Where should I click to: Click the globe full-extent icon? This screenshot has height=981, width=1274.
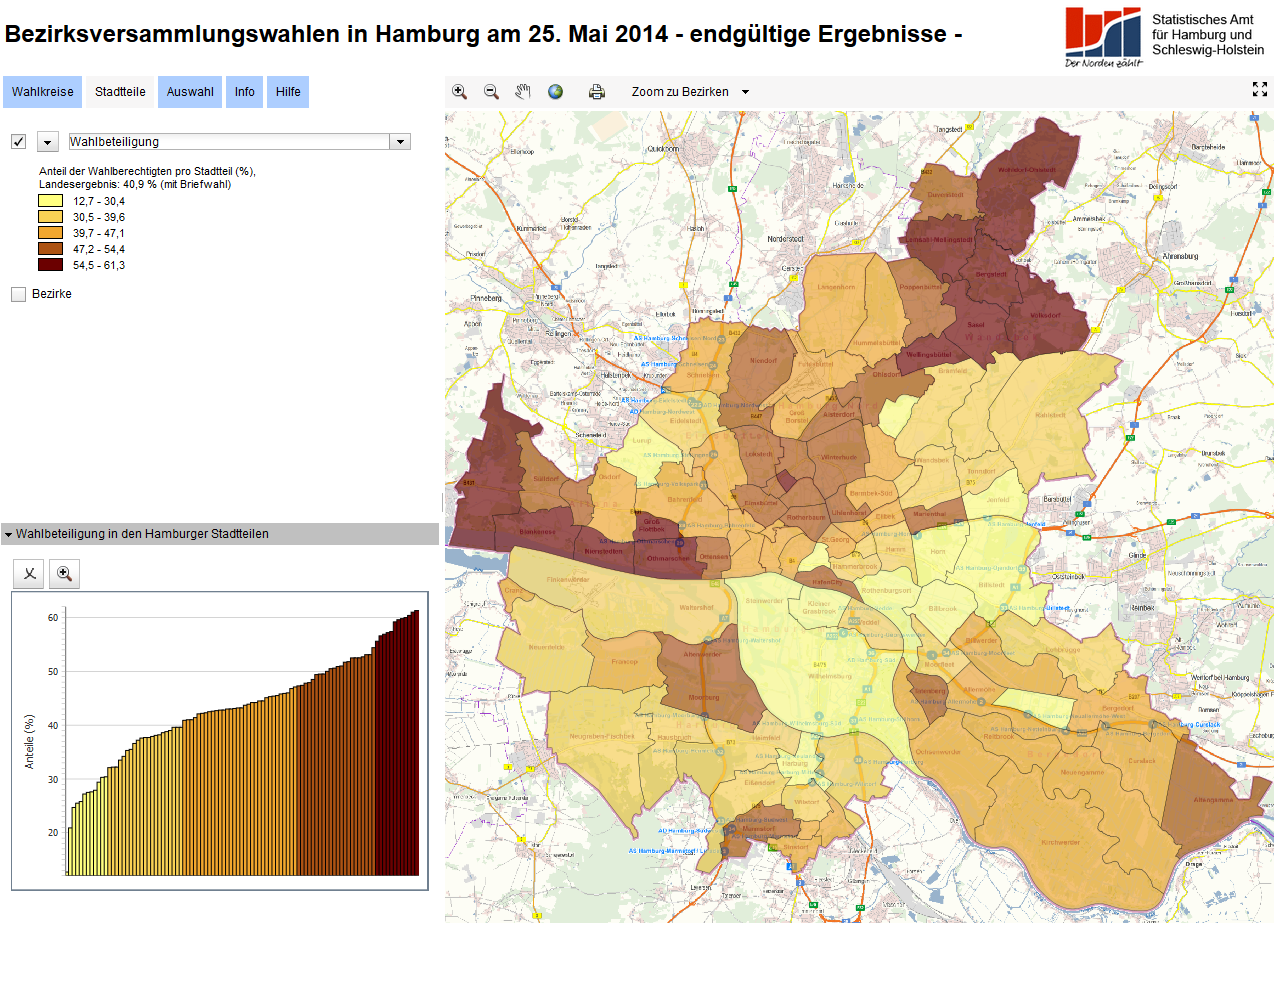coord(555,92)
